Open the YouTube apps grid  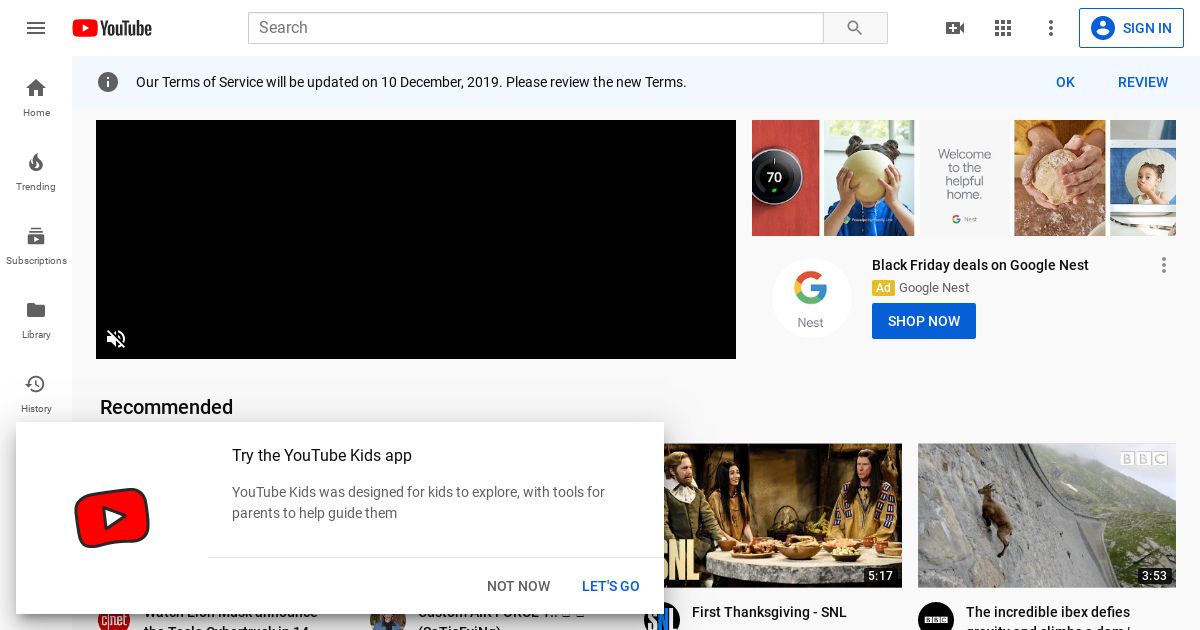(x=1003, y=28)
